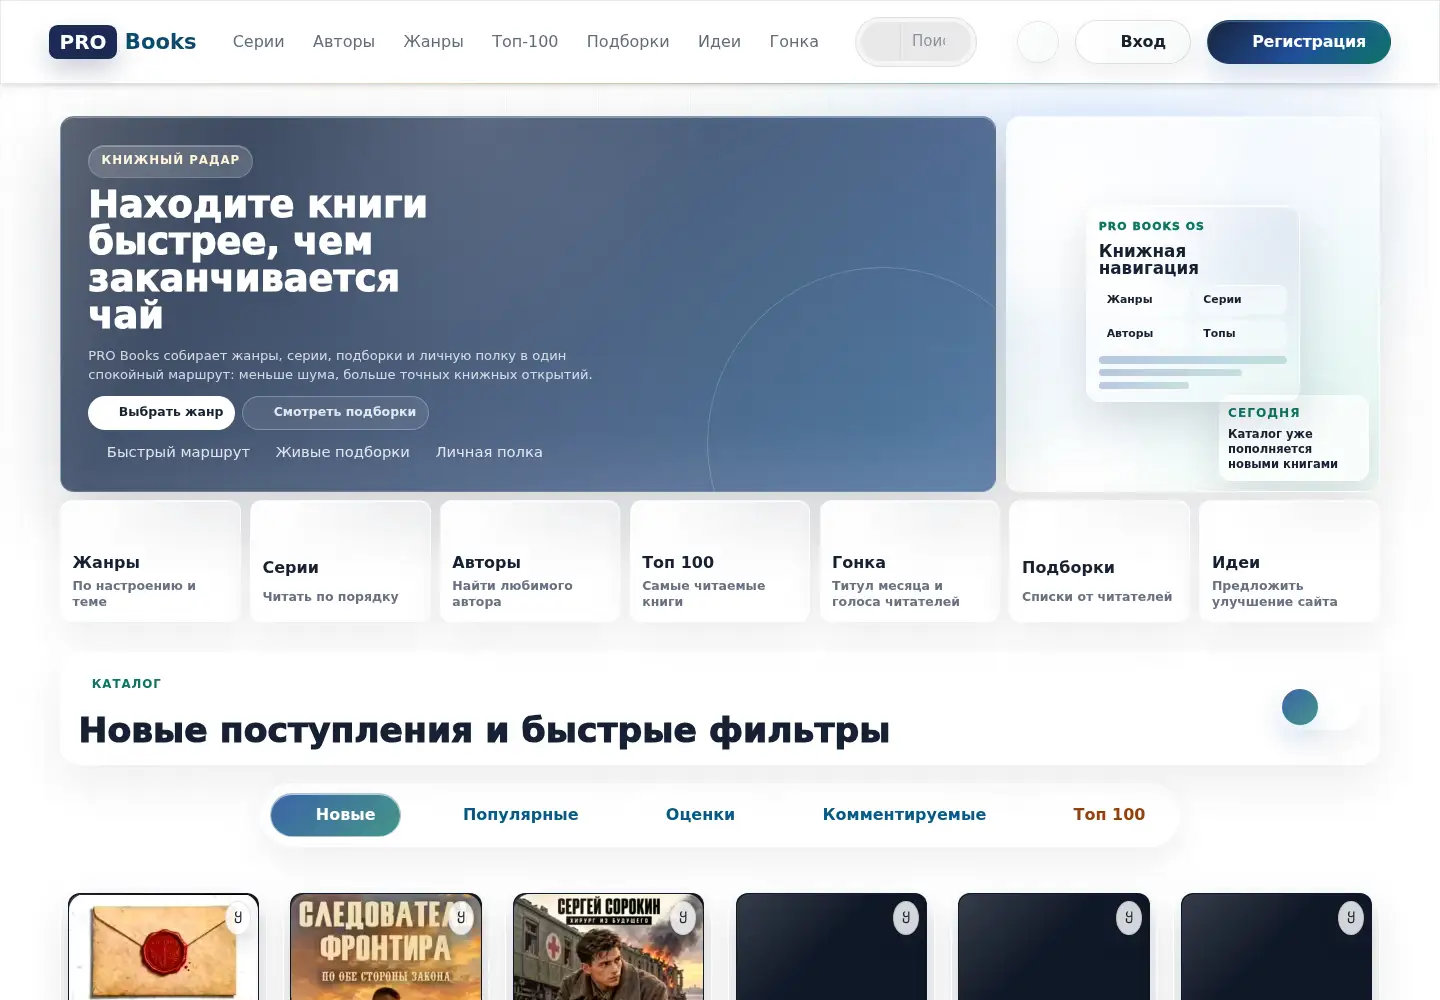Open Серии card 'Читать по порядку'

point(340,561)
